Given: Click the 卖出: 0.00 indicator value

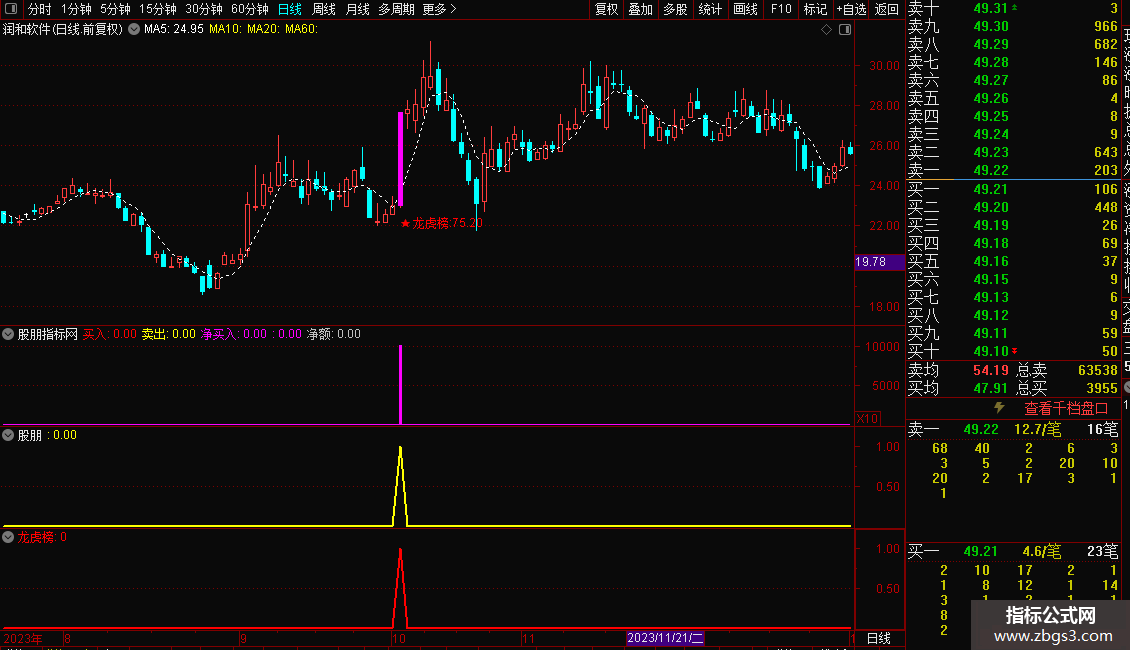Looking at the screenshot, I should (x=168, y=334).
